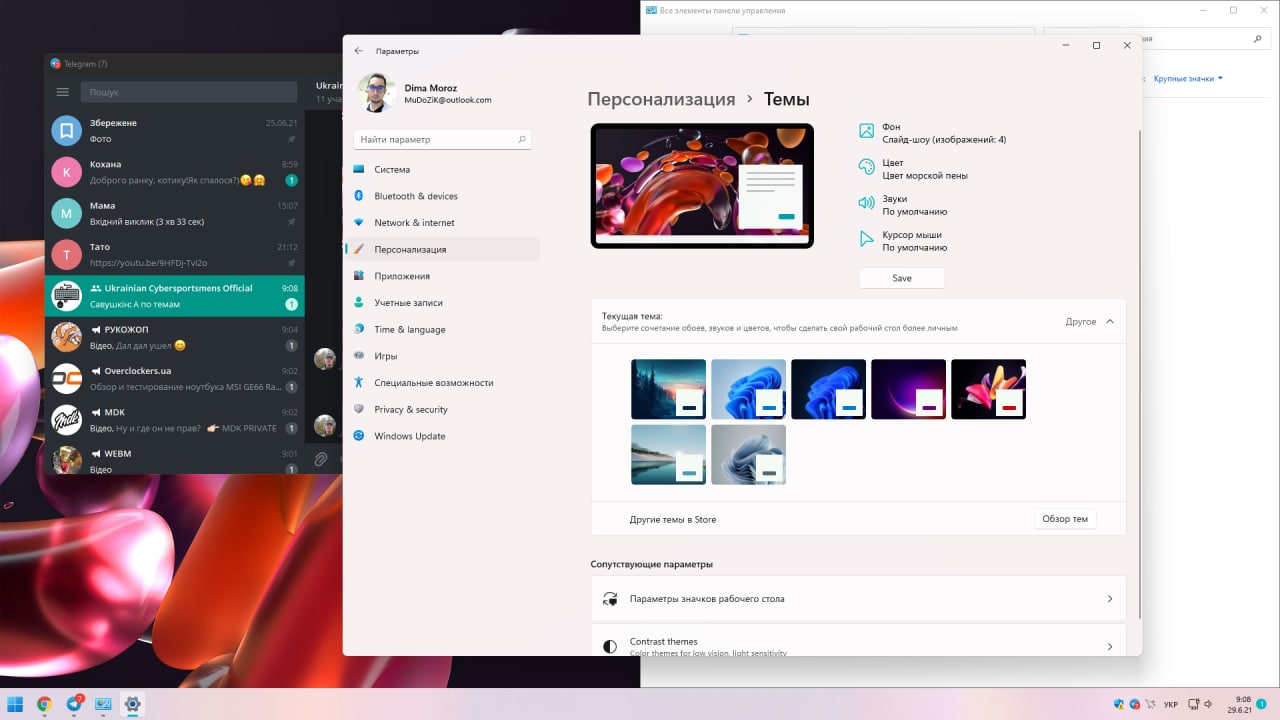Open Privacy & security settings
1280x720 pixels.
[x=441, y=409]
